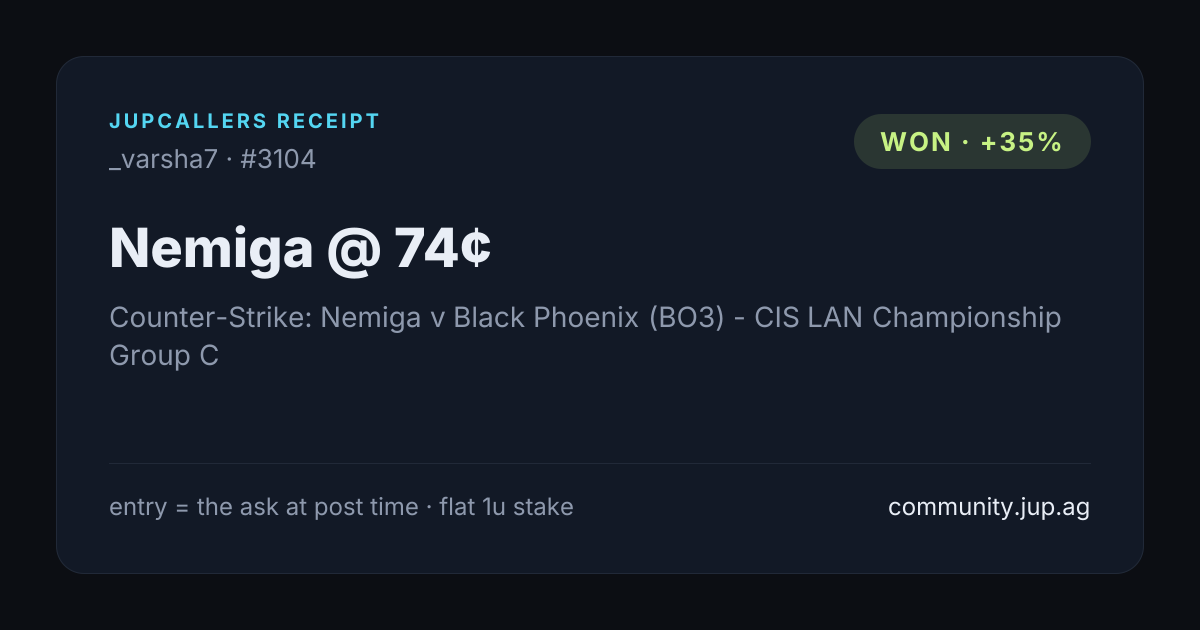Select the flat 1u stake note
Screen dimensions: 1200x630
coord(507,507)
